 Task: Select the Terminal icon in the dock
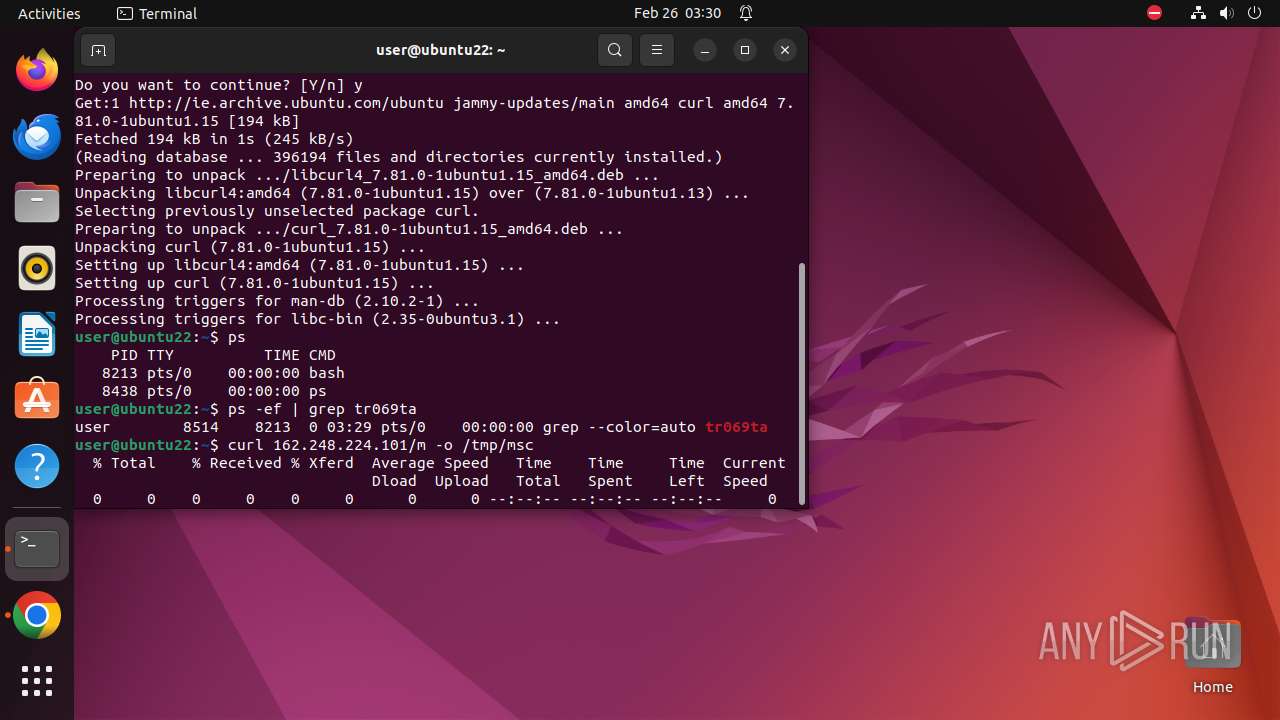(37, 549)
